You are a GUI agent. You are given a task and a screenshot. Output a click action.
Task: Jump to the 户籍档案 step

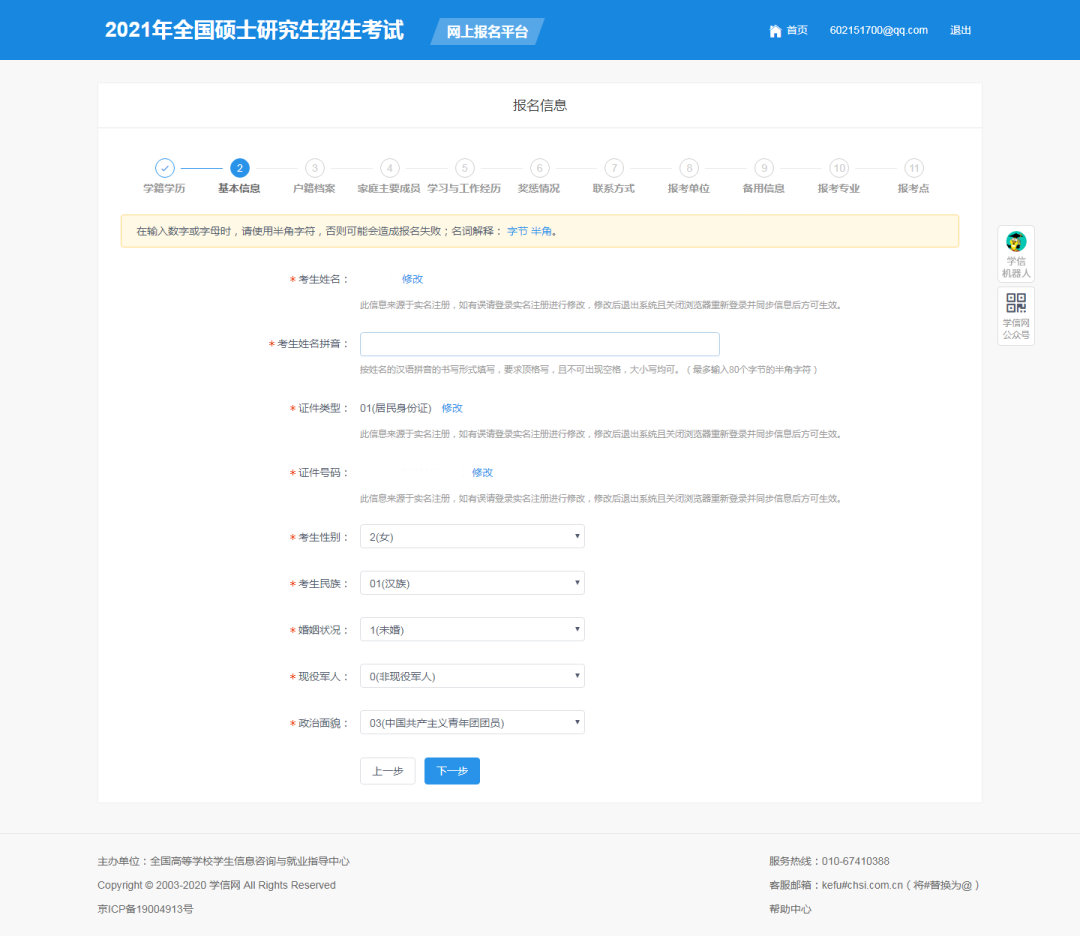coord(313,168)
